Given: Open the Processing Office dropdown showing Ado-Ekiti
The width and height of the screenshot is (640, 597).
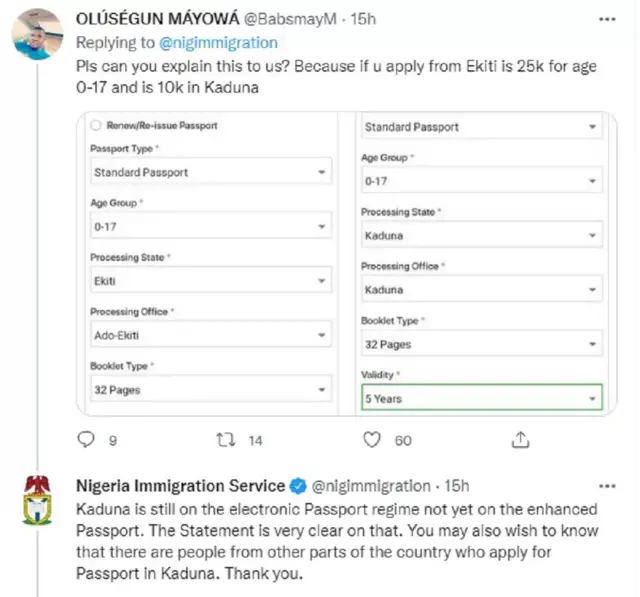Looking at the screenshot, I should 210,335.
